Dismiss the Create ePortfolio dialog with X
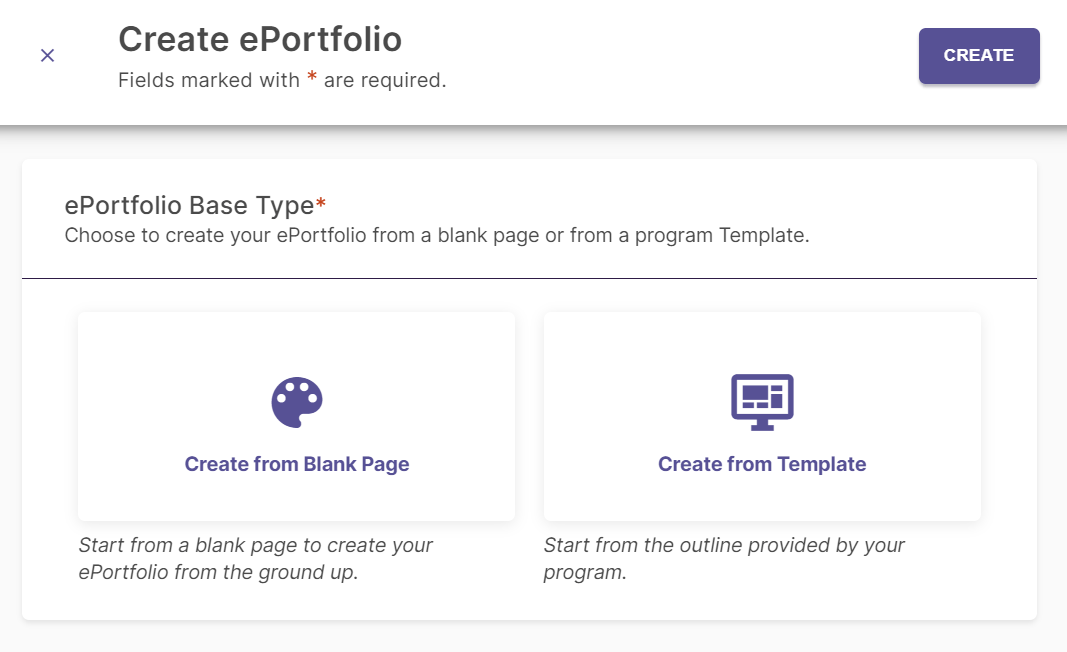 pos(47,55)
